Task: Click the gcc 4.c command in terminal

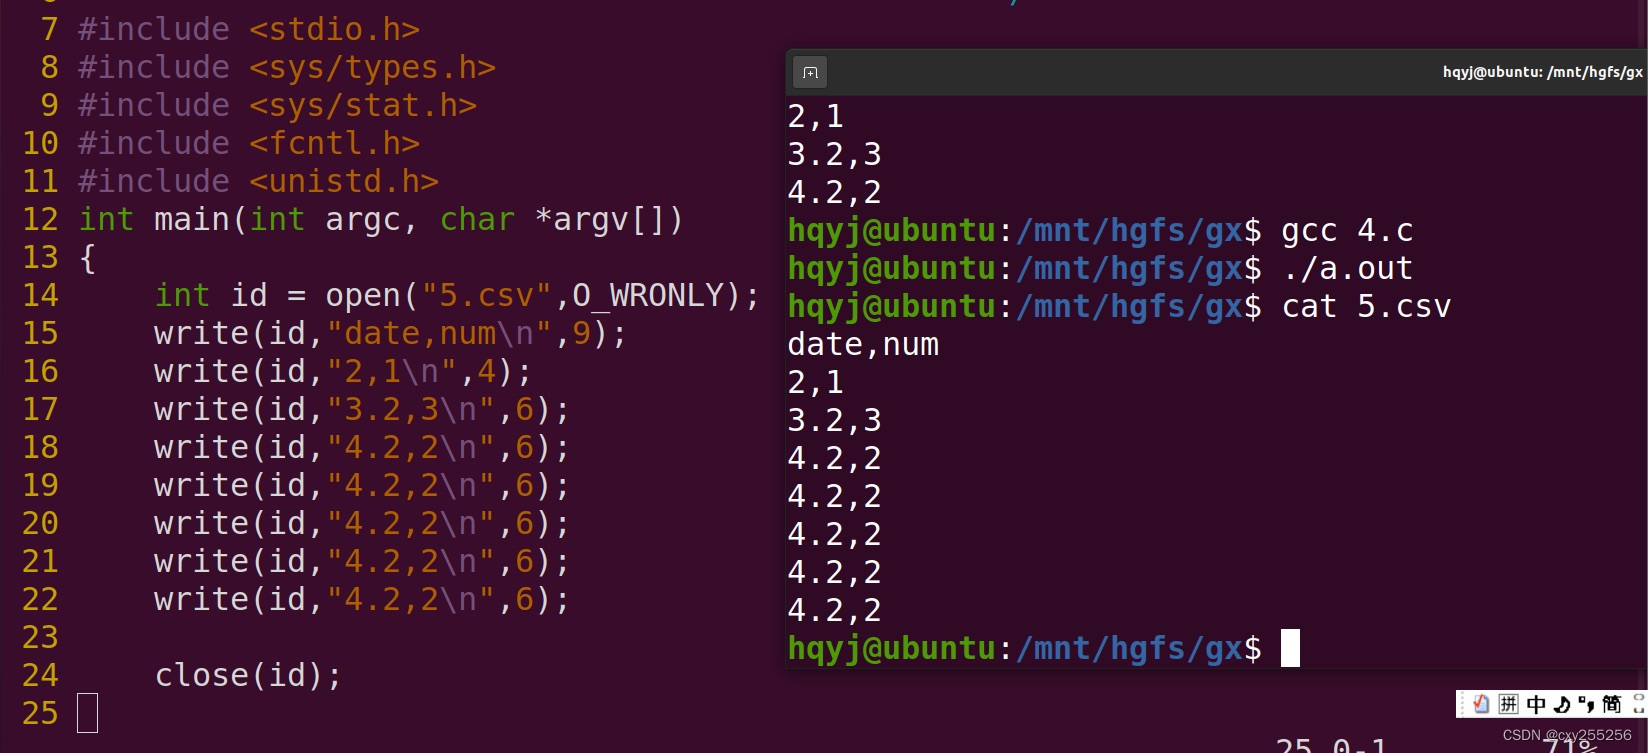Action: coord(1347,230)
